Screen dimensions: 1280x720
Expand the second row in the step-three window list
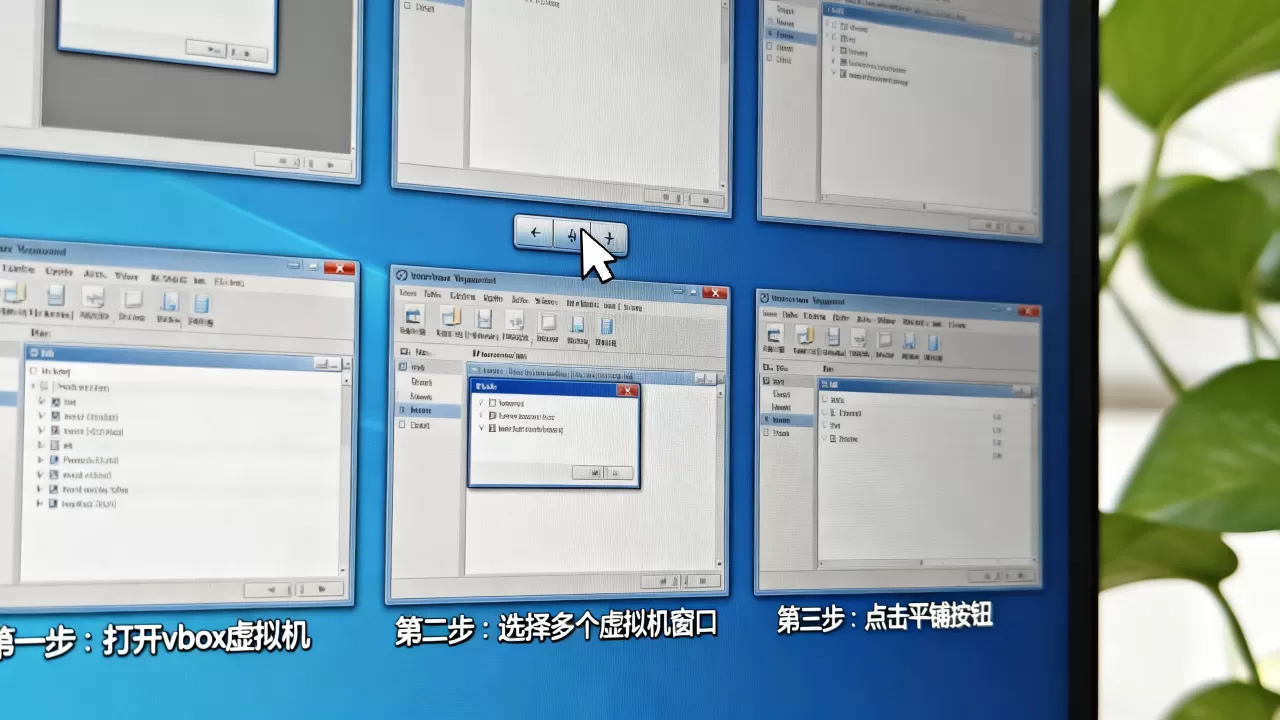coord(824,412)
